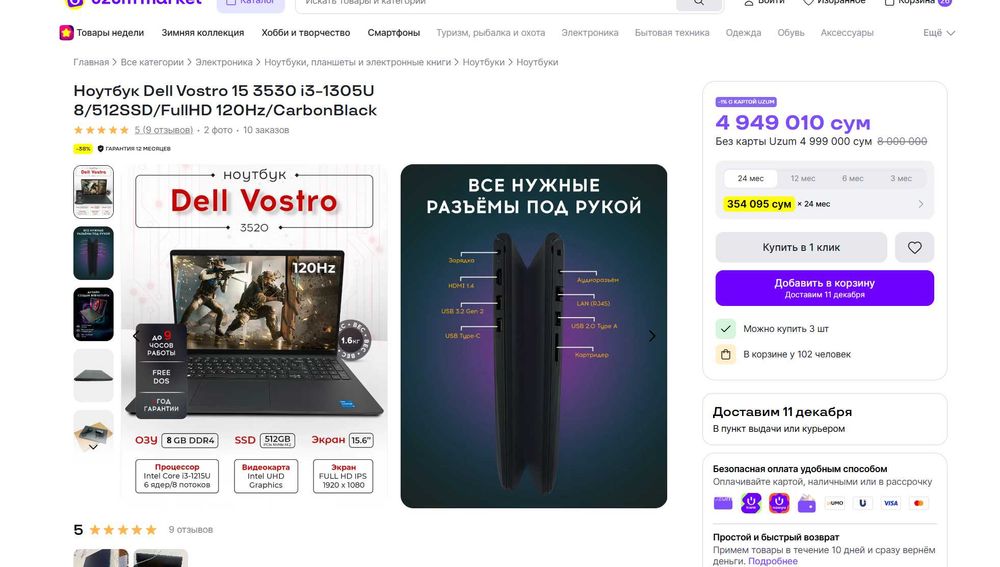Image resolution: width=1000 pixels, height=567 pixels.
Task: Open the Смартфоны category
Action: pyautogui.click(x=393, y=33)
